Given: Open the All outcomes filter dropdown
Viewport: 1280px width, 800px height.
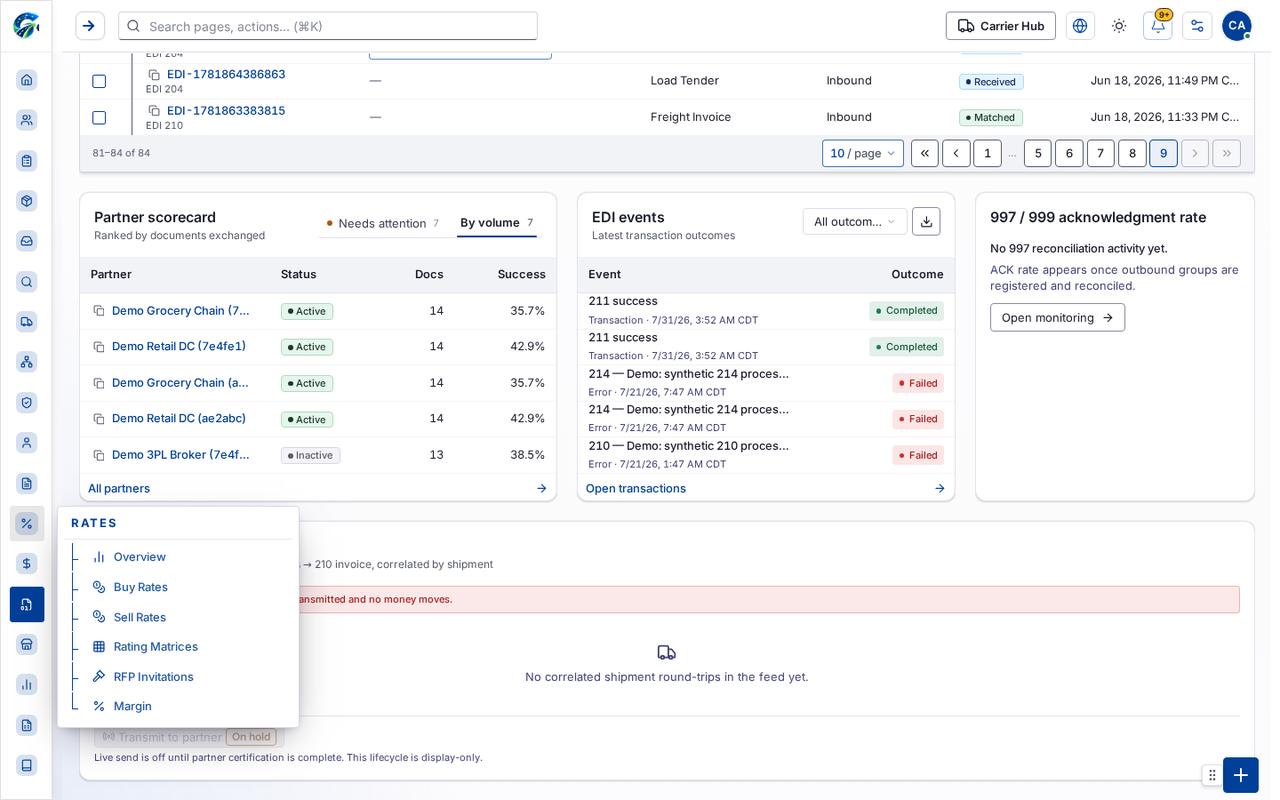Looking at the screenshot, I should tap(855, 222).
